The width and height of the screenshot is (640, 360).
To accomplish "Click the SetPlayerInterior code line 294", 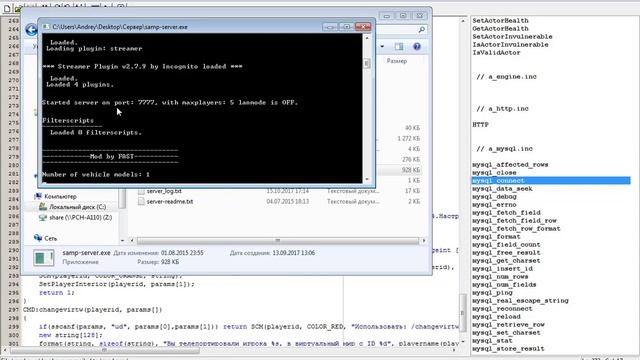I will [117, 284].
